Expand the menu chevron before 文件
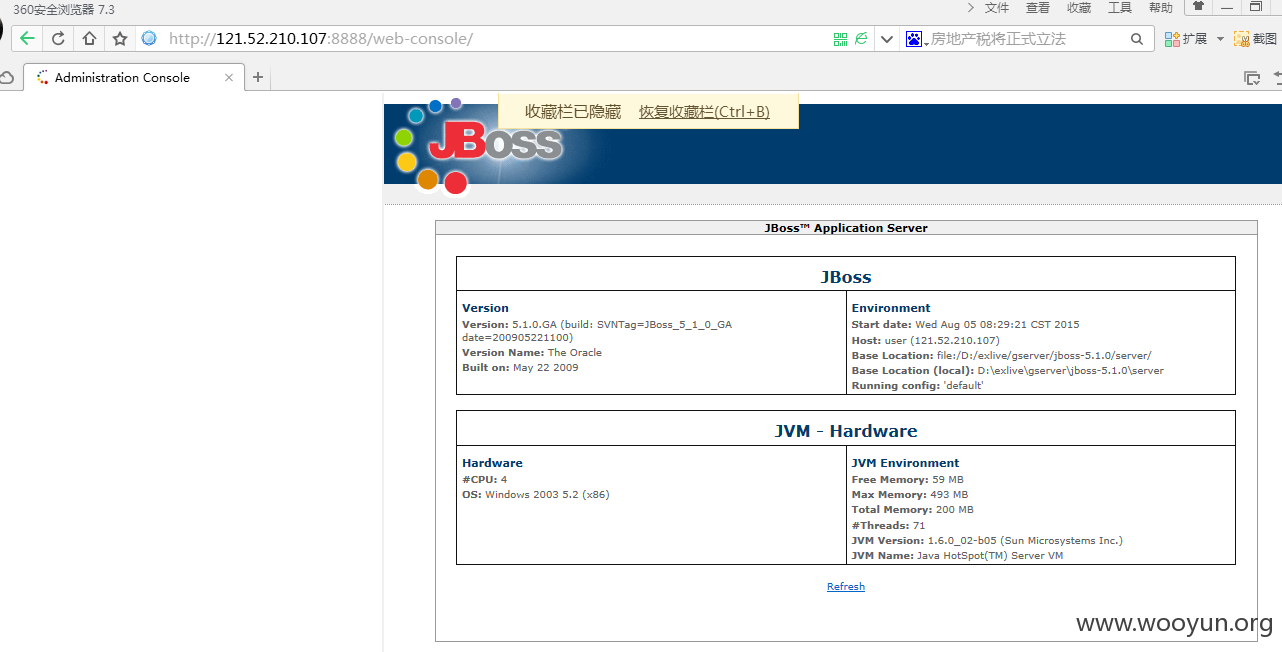Screen dimensions: 1282x652 point(971,8)
